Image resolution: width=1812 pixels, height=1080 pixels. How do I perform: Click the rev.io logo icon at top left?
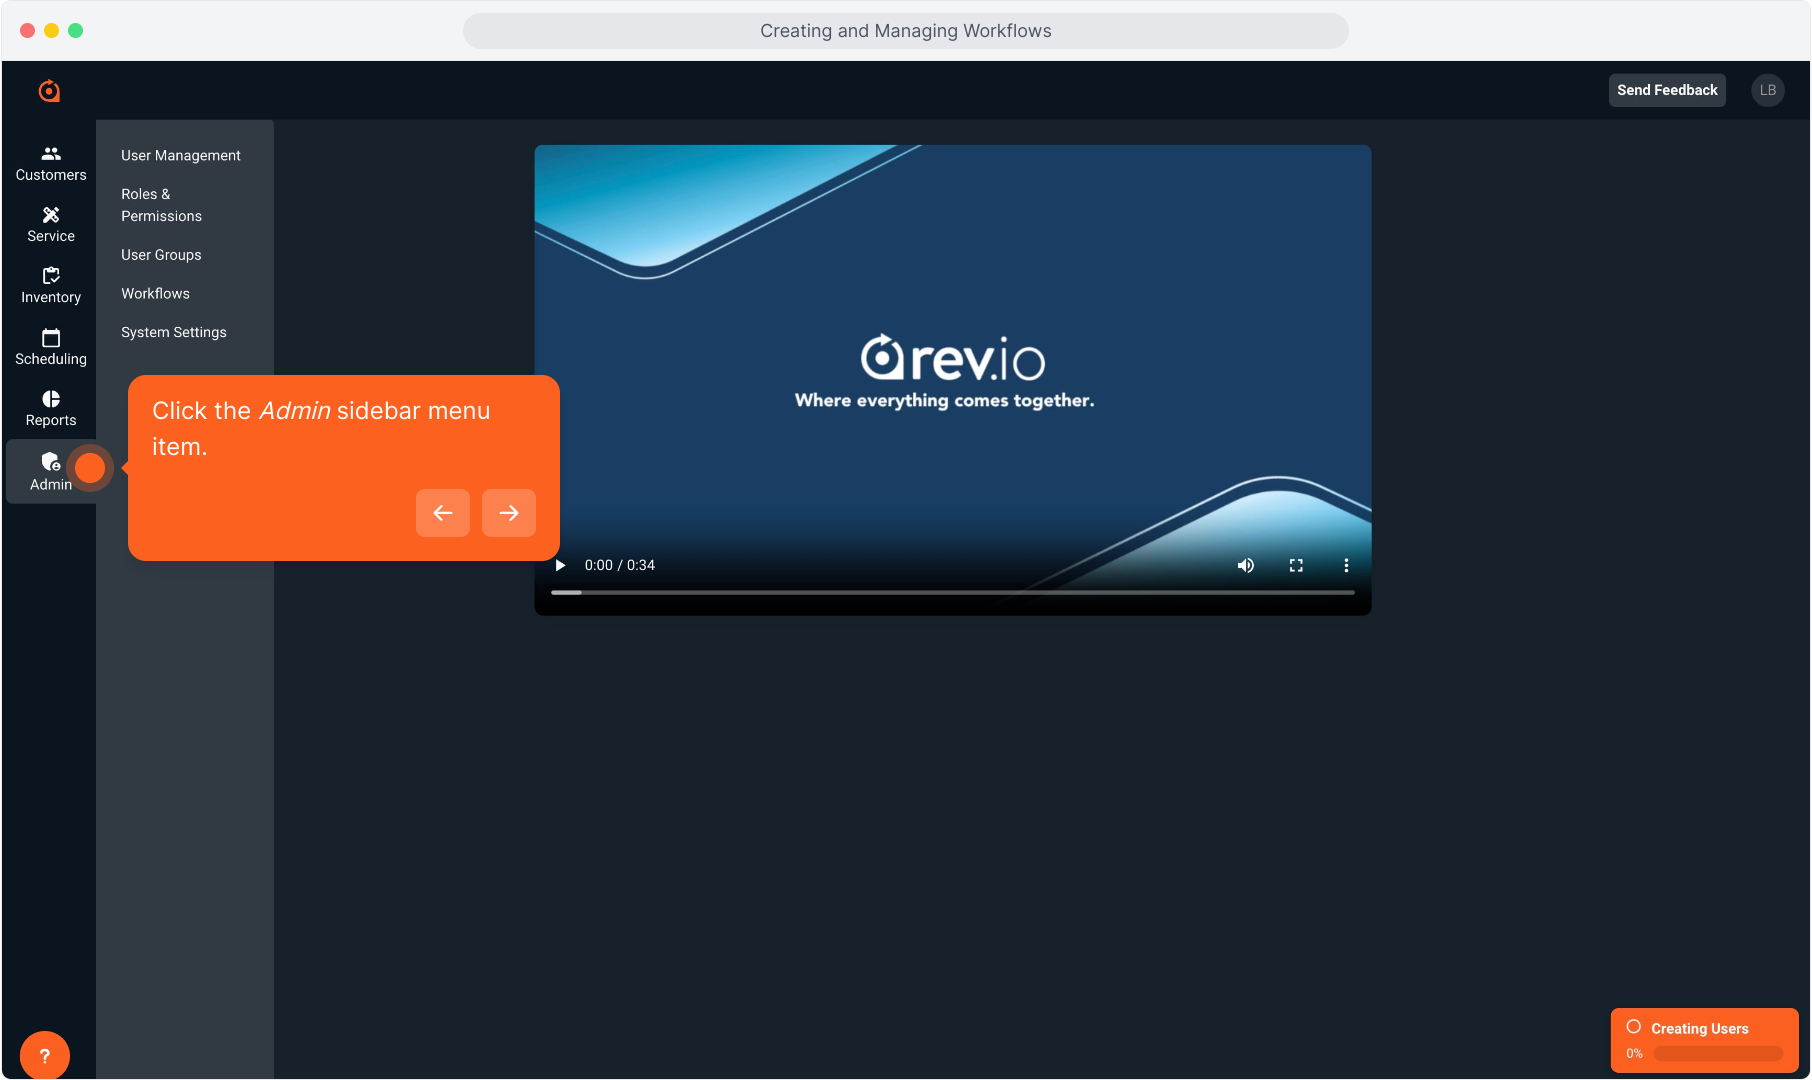[x=49, y=91]
